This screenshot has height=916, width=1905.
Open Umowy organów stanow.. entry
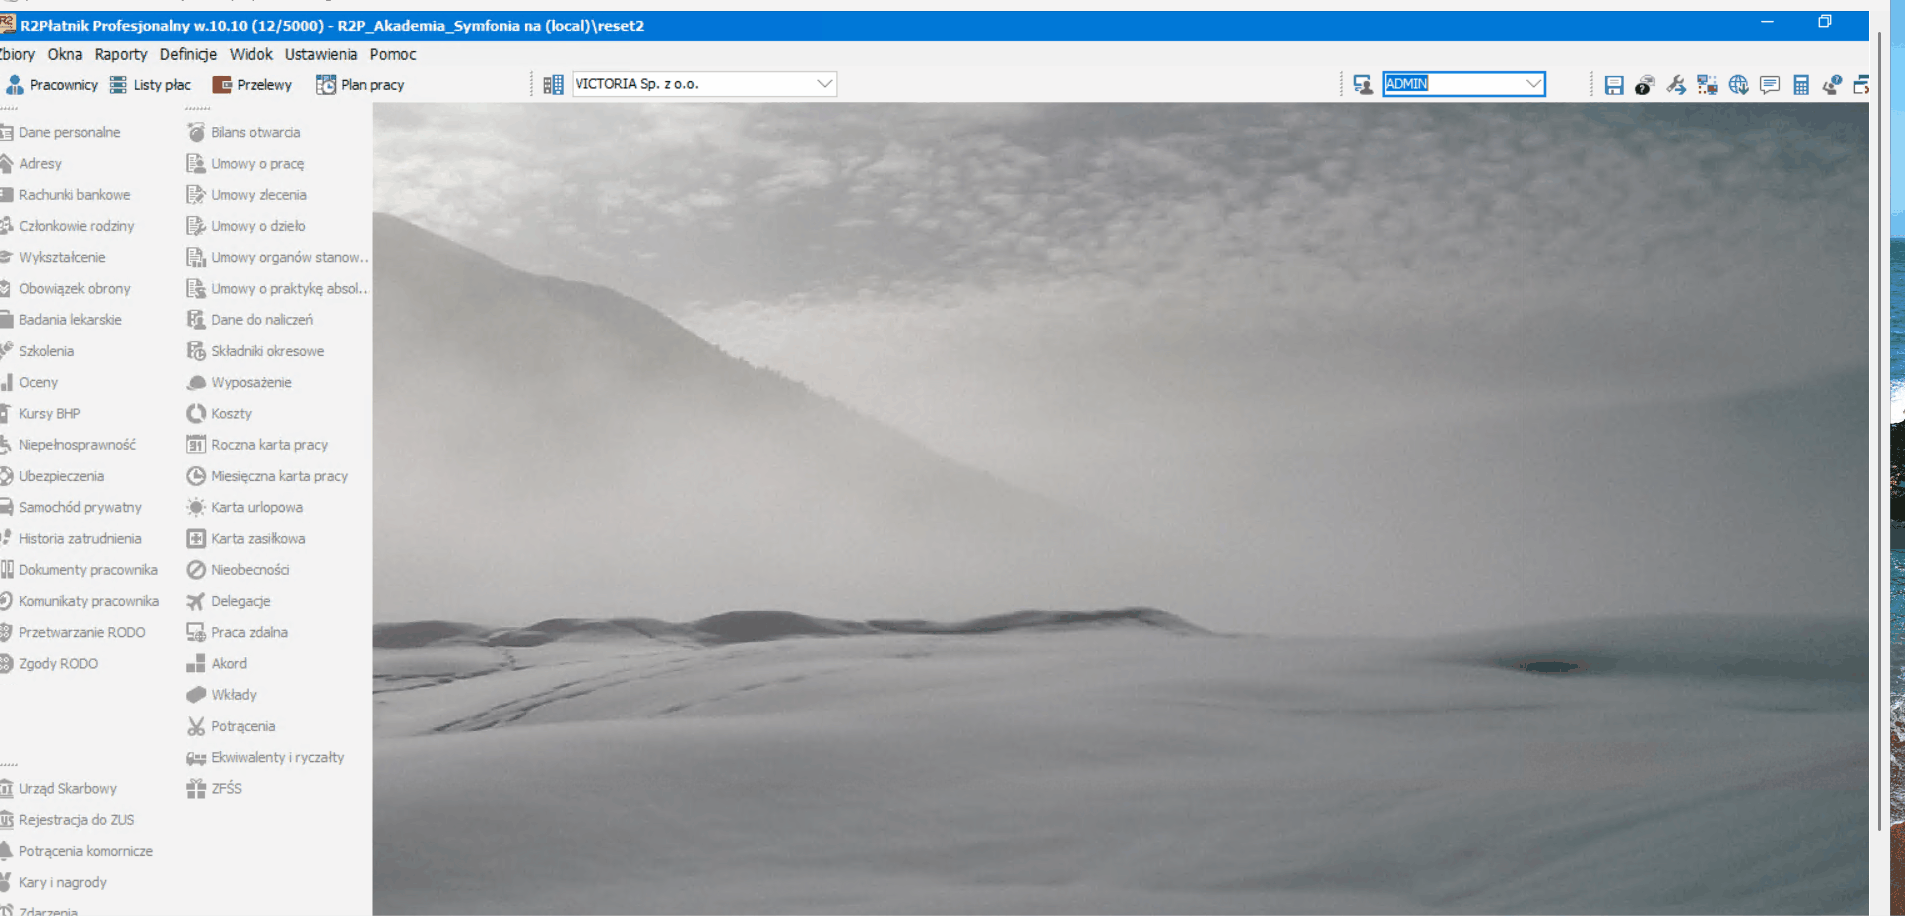click(x=277, y=257)
